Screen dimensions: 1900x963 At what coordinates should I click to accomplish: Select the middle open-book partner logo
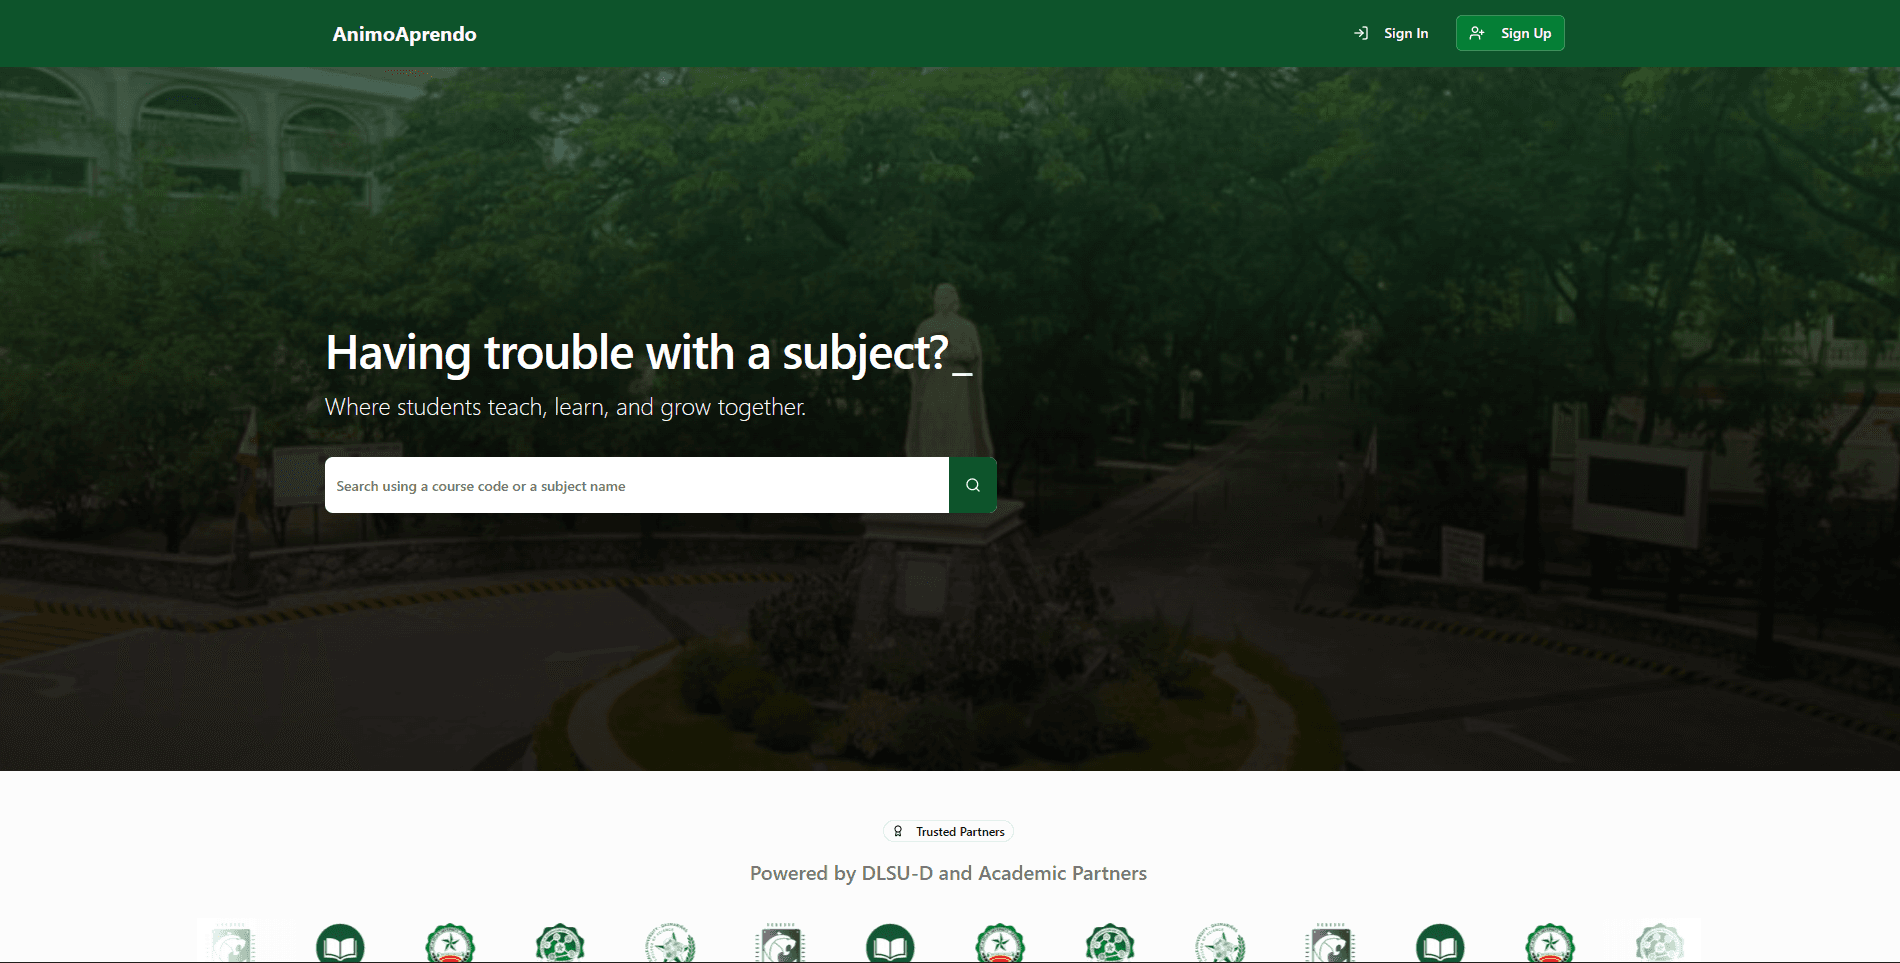pos(890,943)
